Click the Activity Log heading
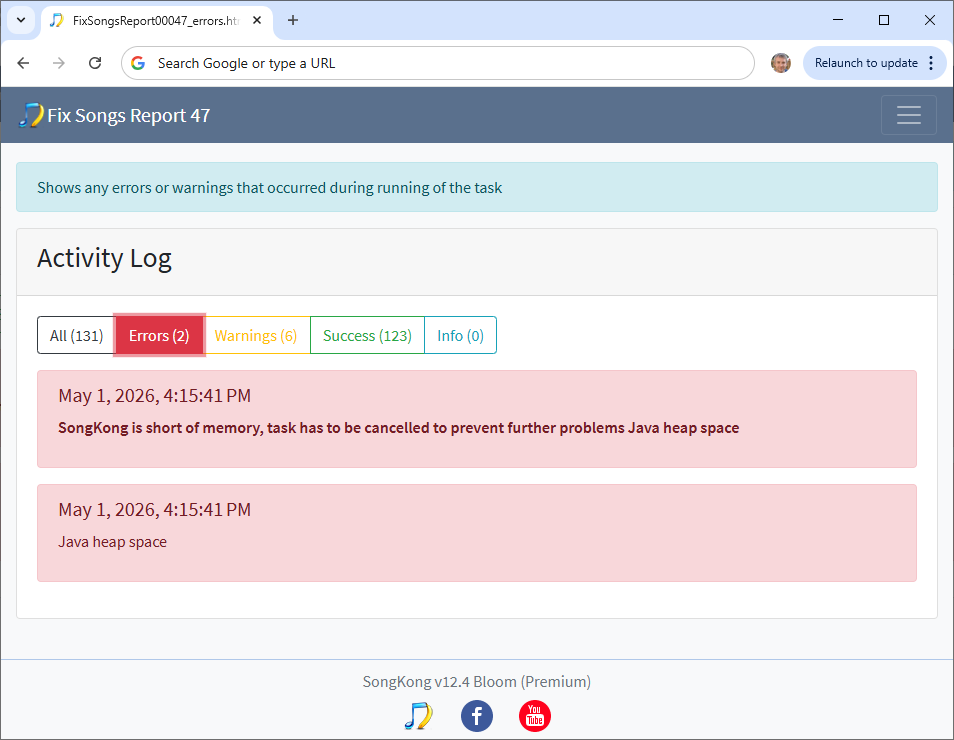954x740 pixels. 104,259
